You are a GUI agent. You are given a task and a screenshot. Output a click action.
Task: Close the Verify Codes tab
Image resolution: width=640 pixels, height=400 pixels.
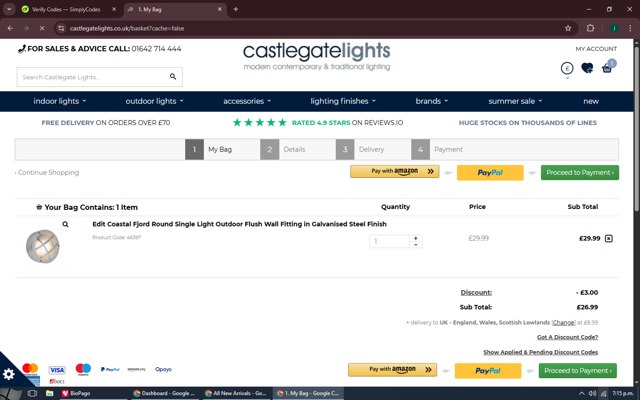click(x=114, y=9)
